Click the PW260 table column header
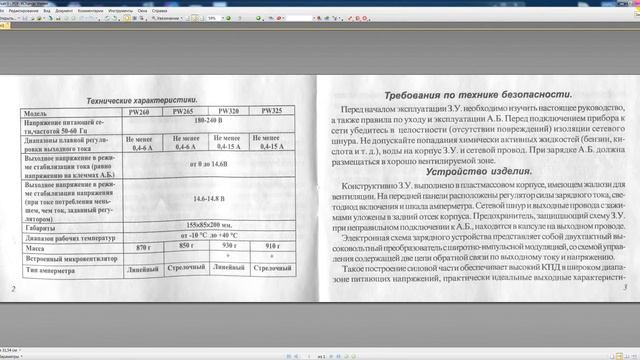 [x=139, y=112]
